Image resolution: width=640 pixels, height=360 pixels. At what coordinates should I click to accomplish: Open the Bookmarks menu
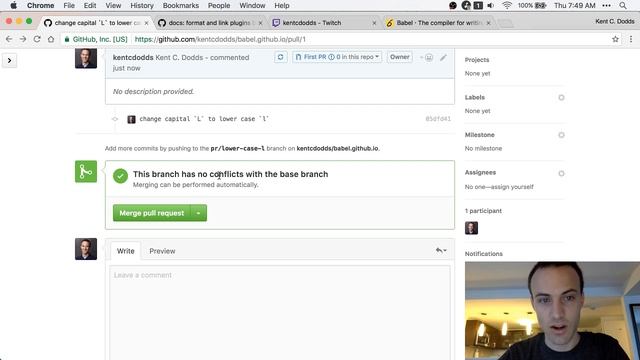(180, 5)
